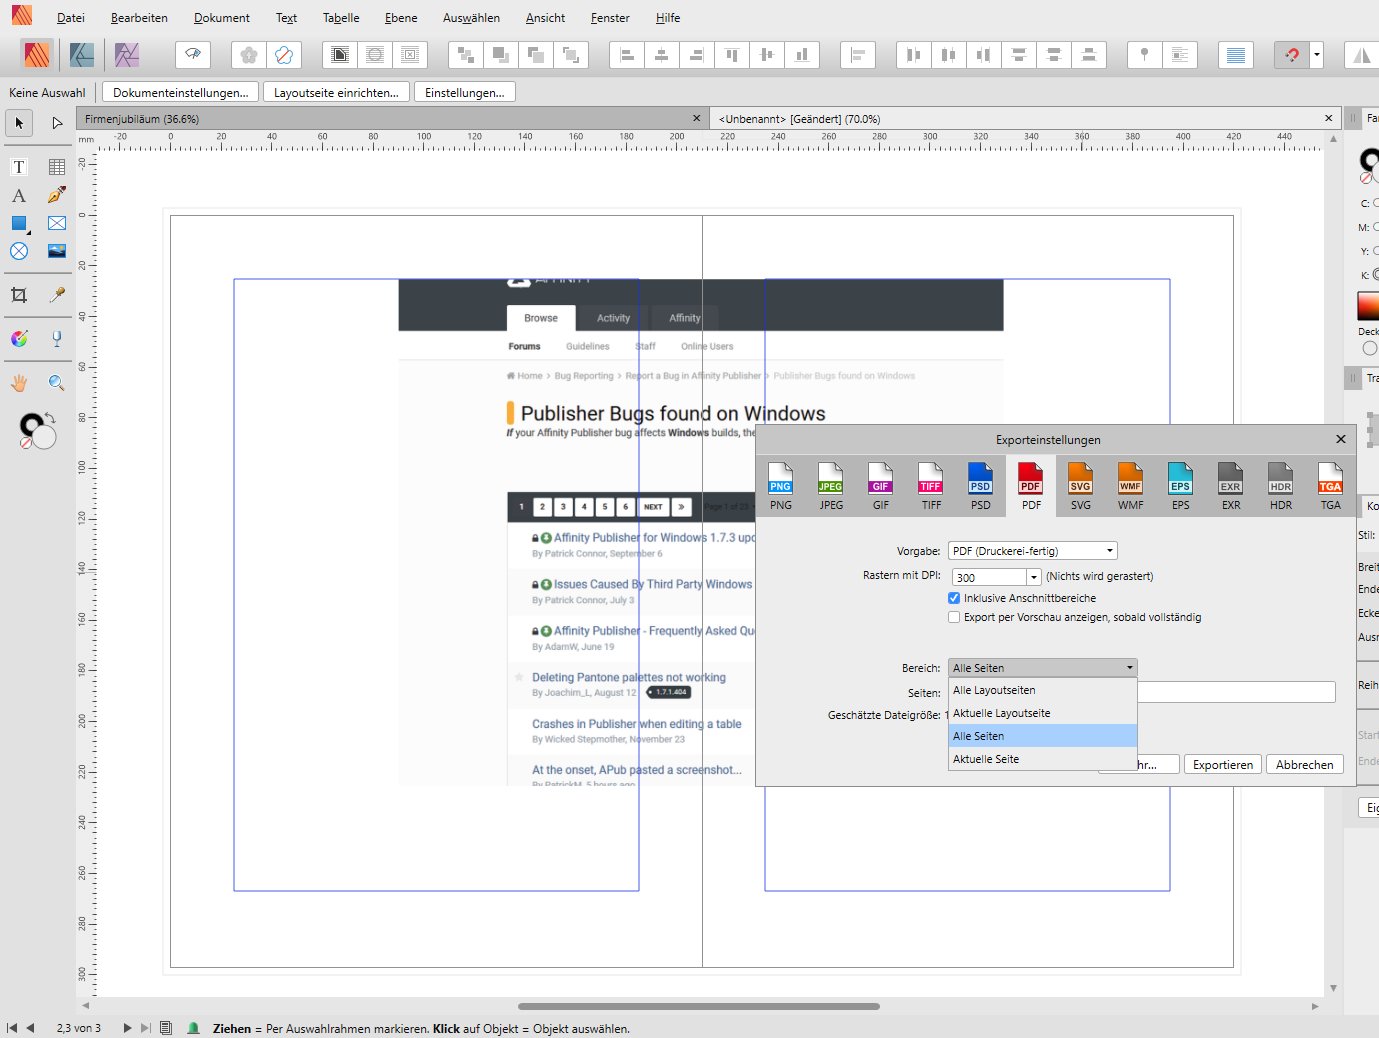
Task: Select the Artistic Text tool
Action: [19, 195]
